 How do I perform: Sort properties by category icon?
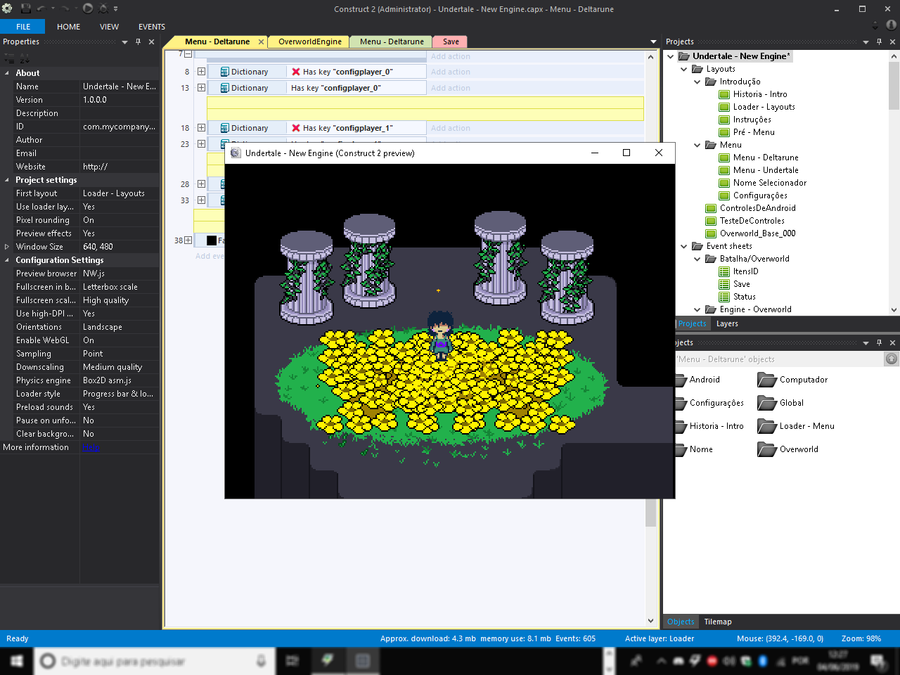(x=9, y=58)
